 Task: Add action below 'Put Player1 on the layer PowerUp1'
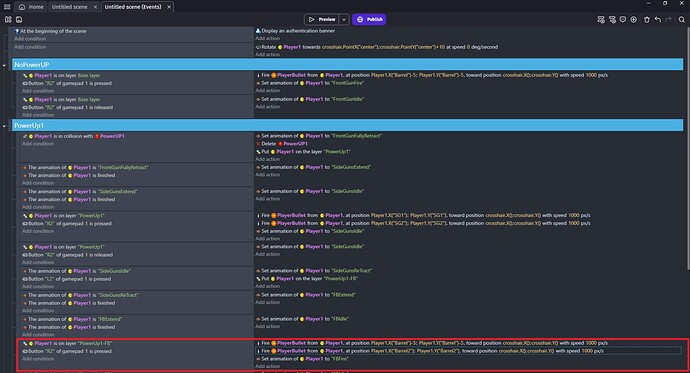click(268, 159)
